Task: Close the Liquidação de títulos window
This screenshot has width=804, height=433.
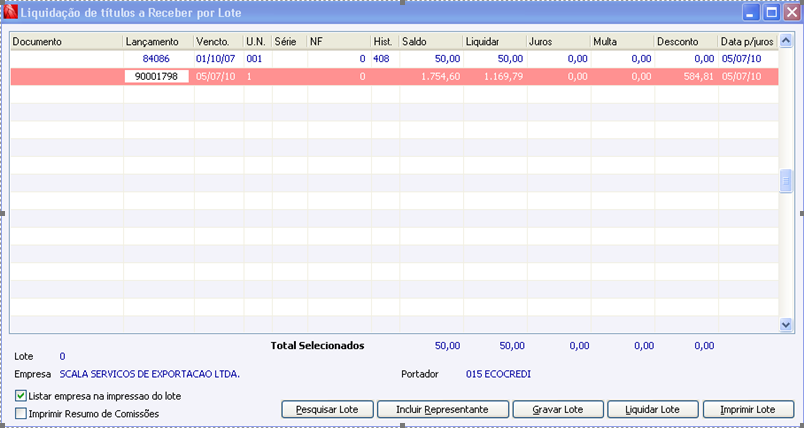Action: (792, 12)
